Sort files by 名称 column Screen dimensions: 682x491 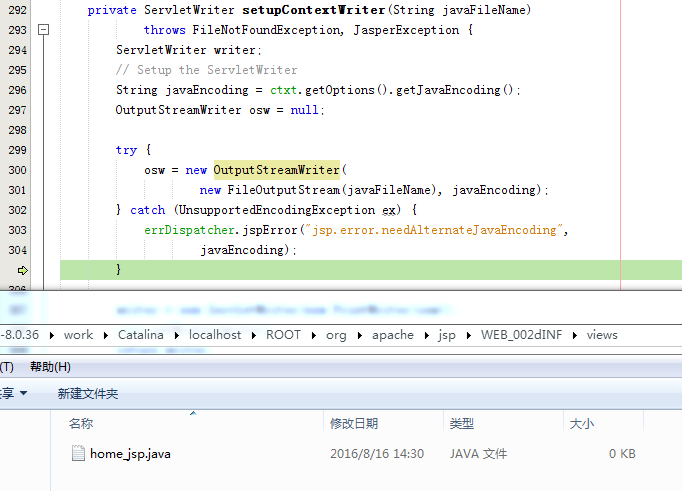[x=81, y=424]
